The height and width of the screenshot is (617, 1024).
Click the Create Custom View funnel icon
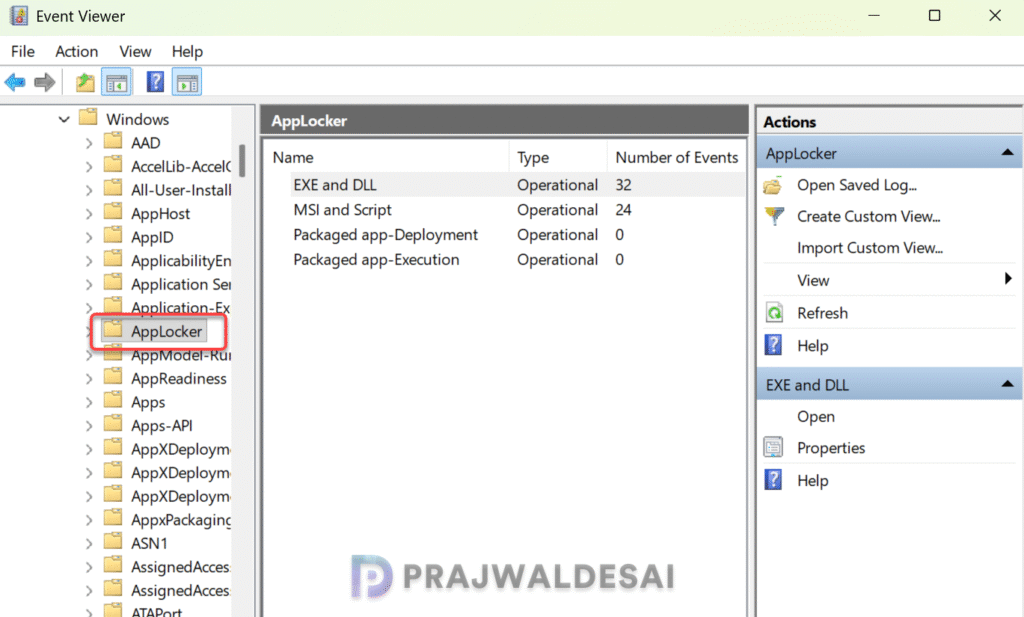click(x=774, y=216)
